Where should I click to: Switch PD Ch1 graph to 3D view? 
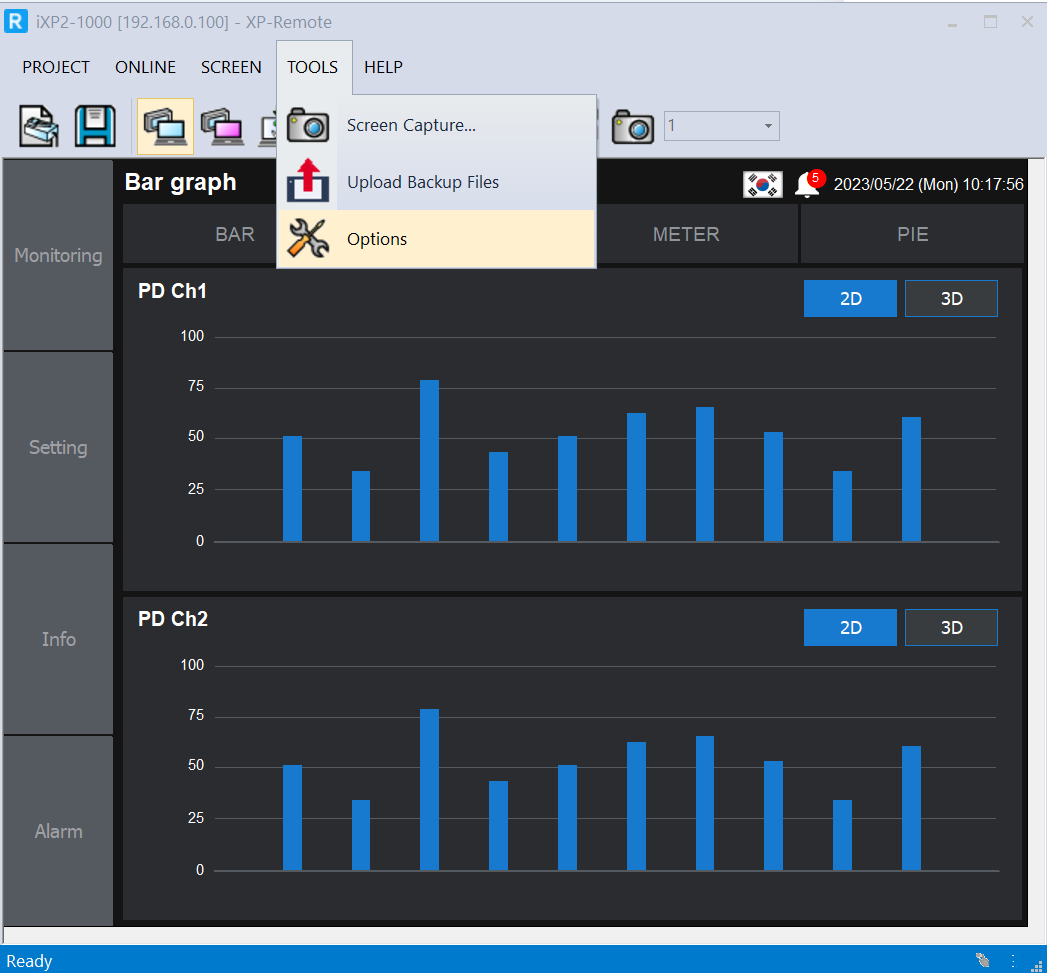coord(950,298)
